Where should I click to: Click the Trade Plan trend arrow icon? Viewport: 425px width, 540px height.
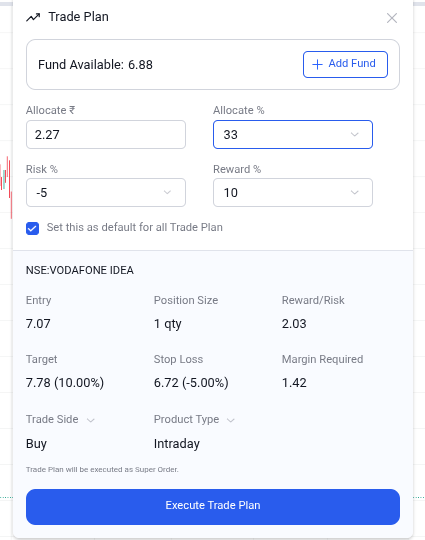pyautogui.click(x=33, y=17)
